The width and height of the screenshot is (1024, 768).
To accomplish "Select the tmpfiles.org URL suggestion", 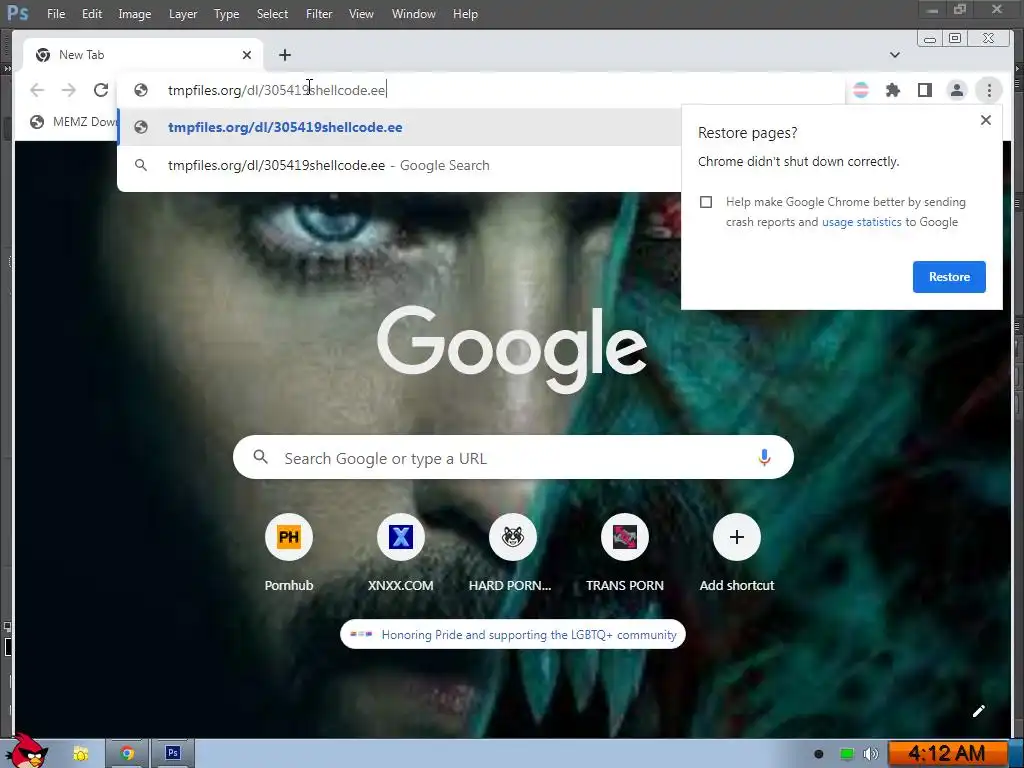I will click(400, 127).
